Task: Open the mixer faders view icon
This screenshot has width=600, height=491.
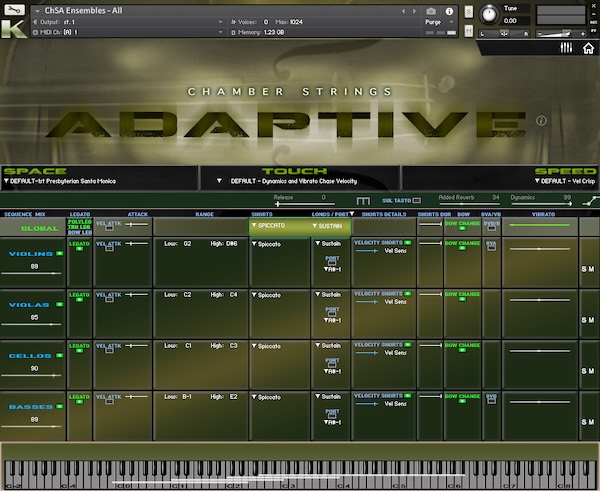Action: [x=566, y=48]
